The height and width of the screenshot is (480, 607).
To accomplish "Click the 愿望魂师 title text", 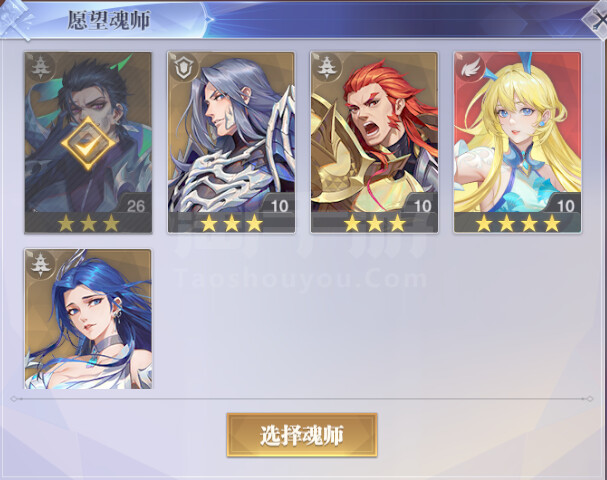I will point(108,20).
